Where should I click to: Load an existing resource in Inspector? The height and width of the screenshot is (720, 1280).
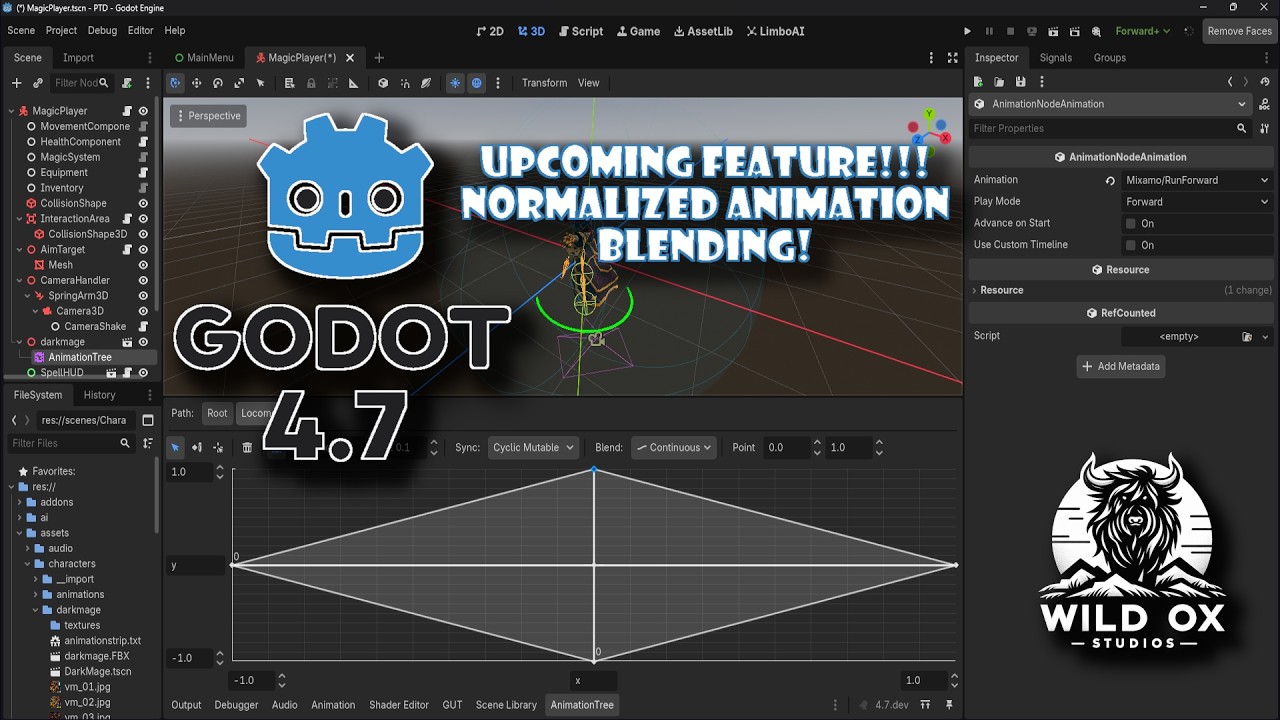(x=999, y=82)
